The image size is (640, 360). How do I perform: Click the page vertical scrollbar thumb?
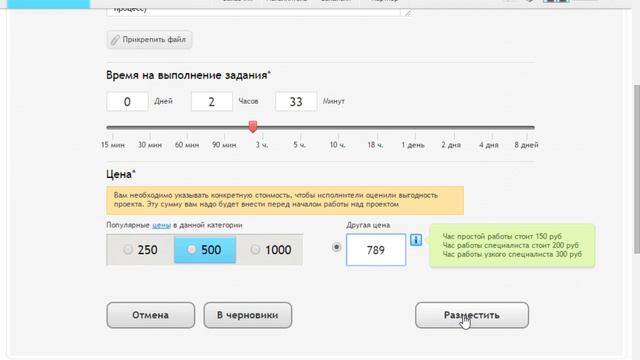click(x=637, y=169)
